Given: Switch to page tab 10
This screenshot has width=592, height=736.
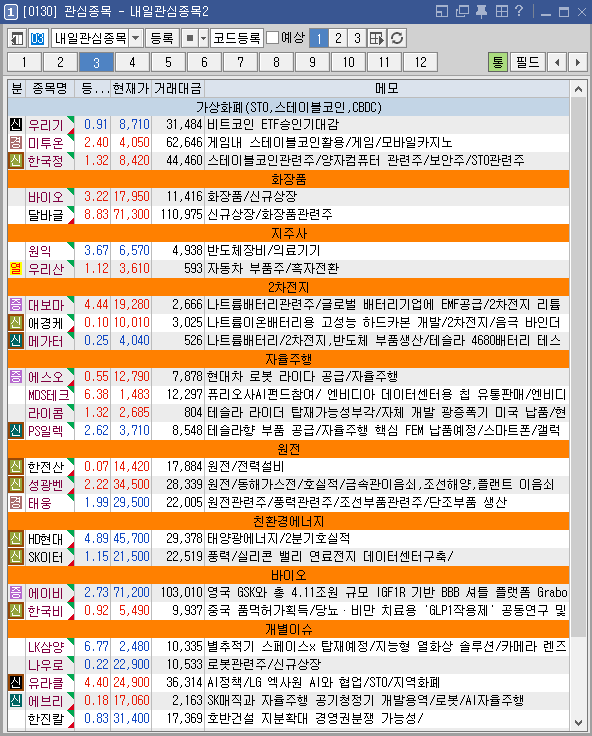Looking at the screenshot, I should (348, 62).
